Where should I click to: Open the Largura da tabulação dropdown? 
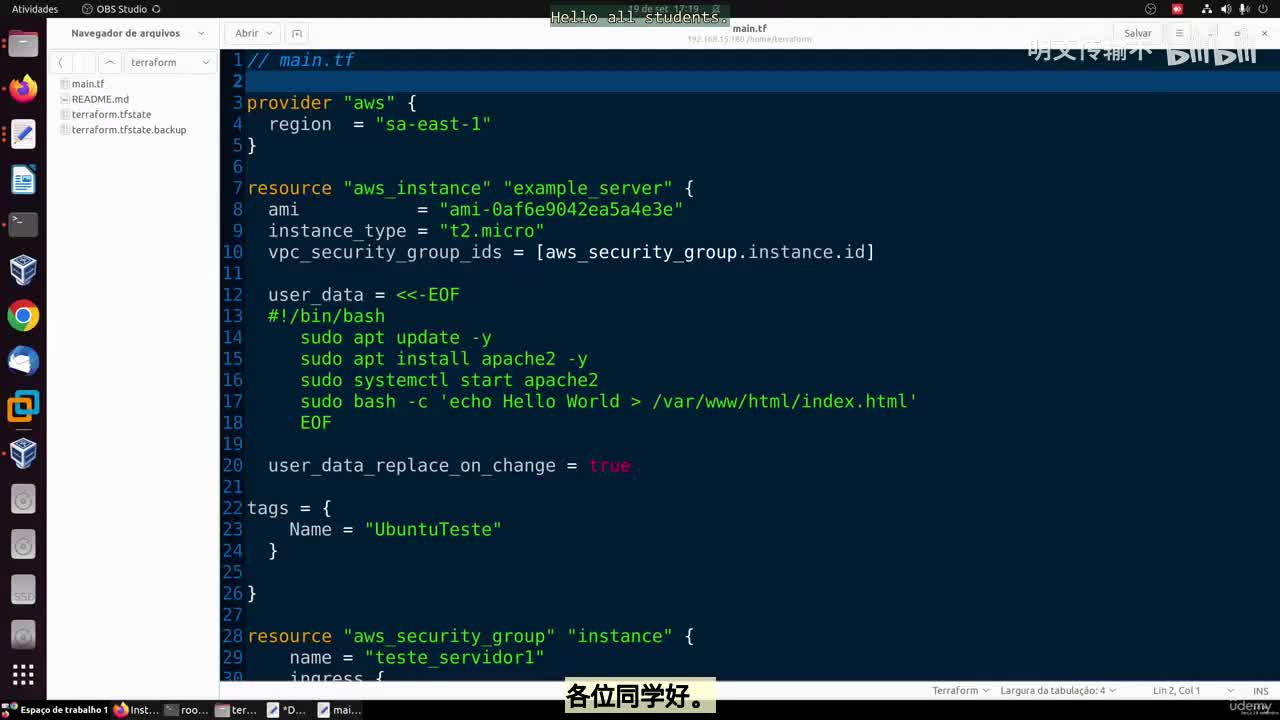[1058, 690]
